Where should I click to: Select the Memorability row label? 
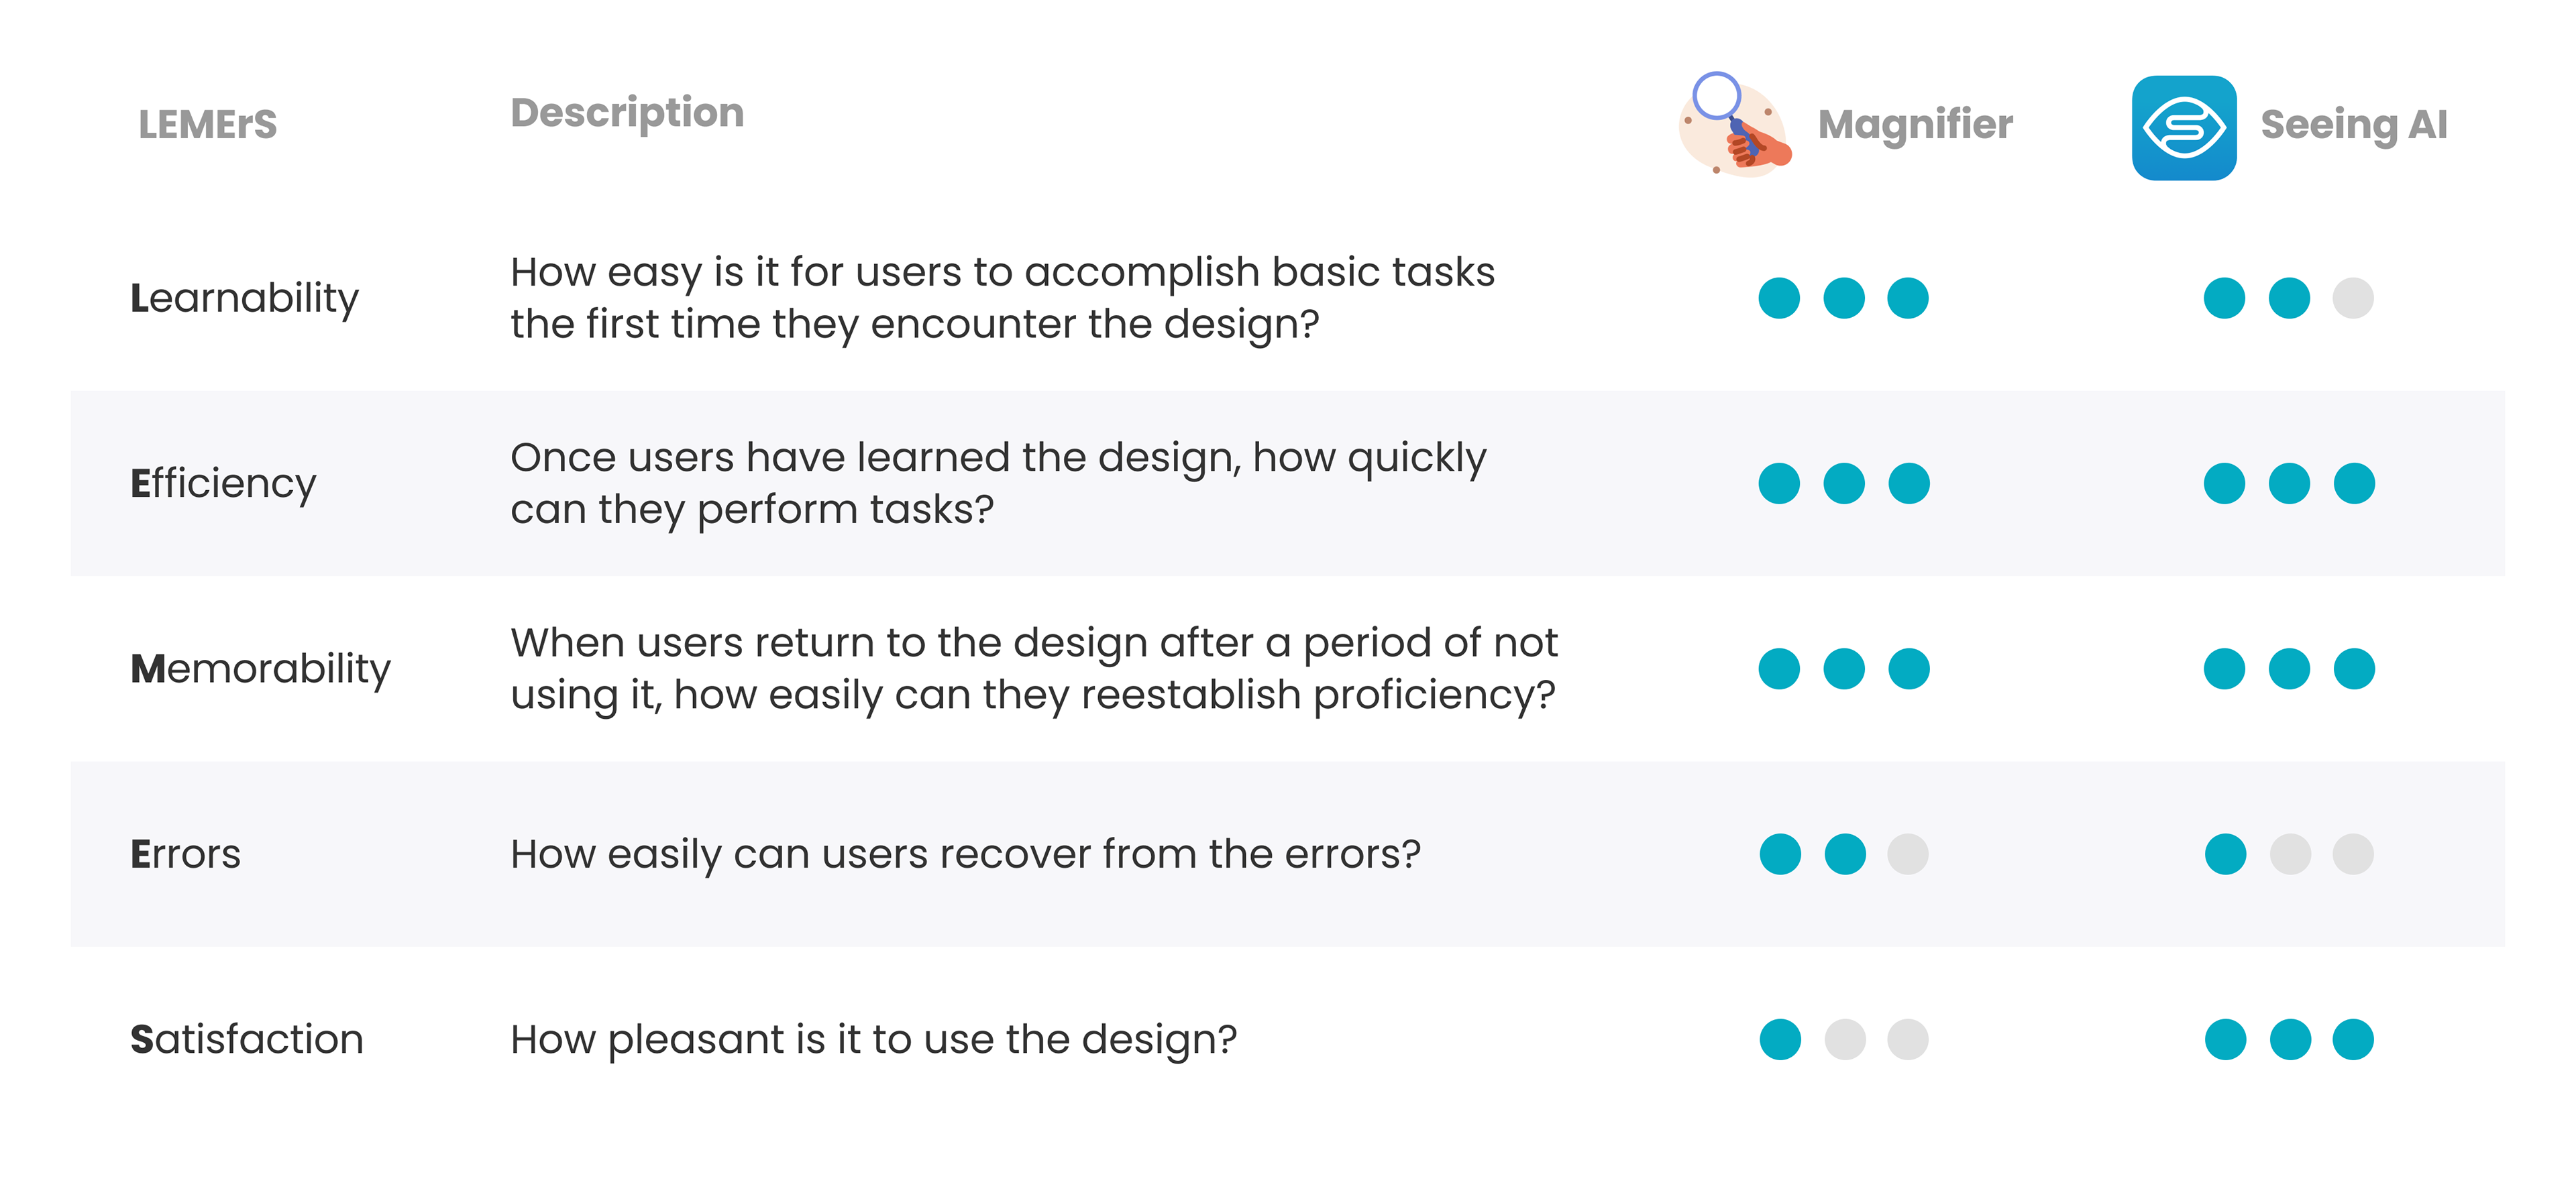[x=260, y=669]
